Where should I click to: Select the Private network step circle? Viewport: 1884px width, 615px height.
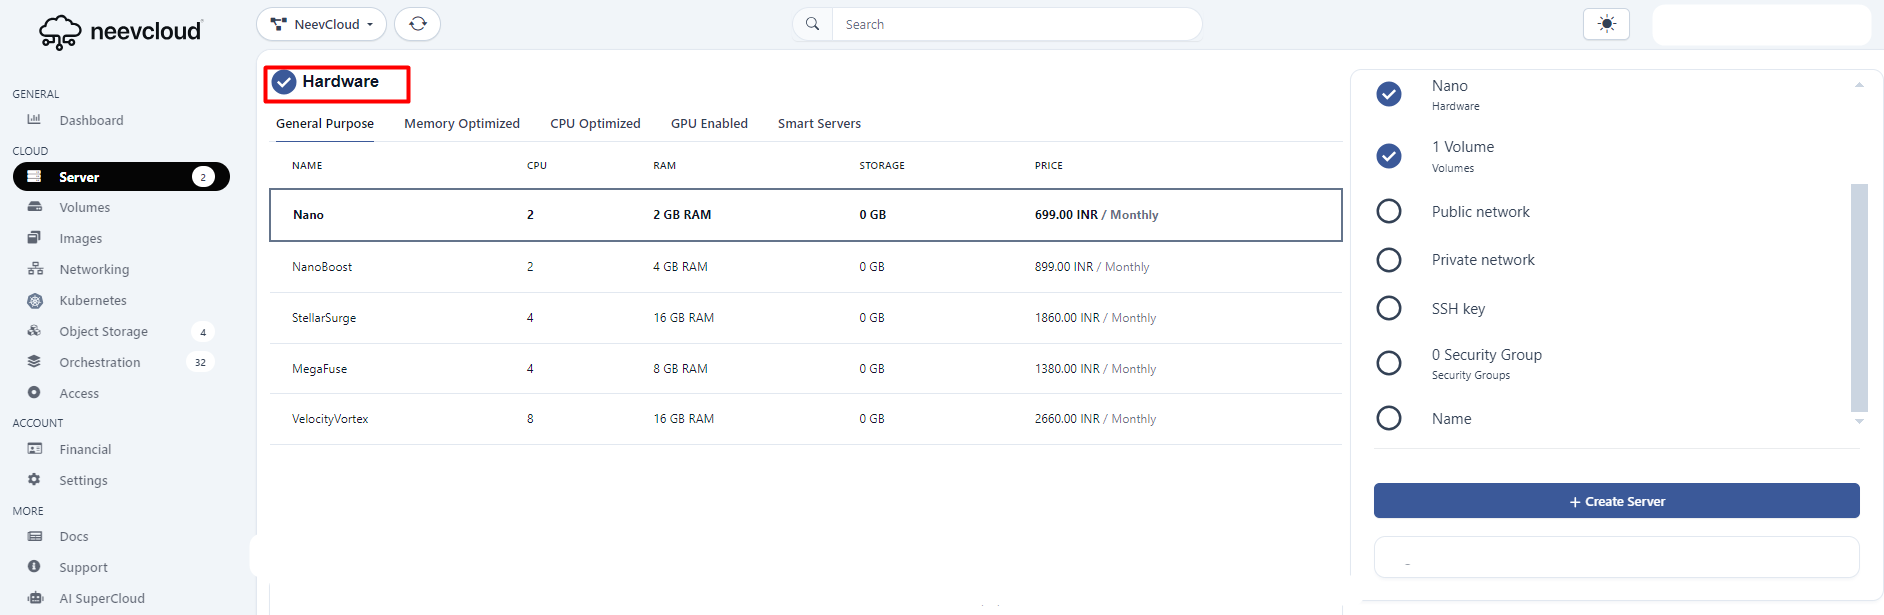1389,260
